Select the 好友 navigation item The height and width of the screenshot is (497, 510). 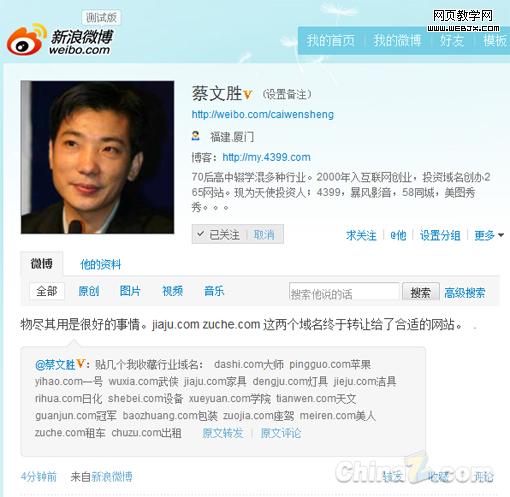(x=452, y=41)
